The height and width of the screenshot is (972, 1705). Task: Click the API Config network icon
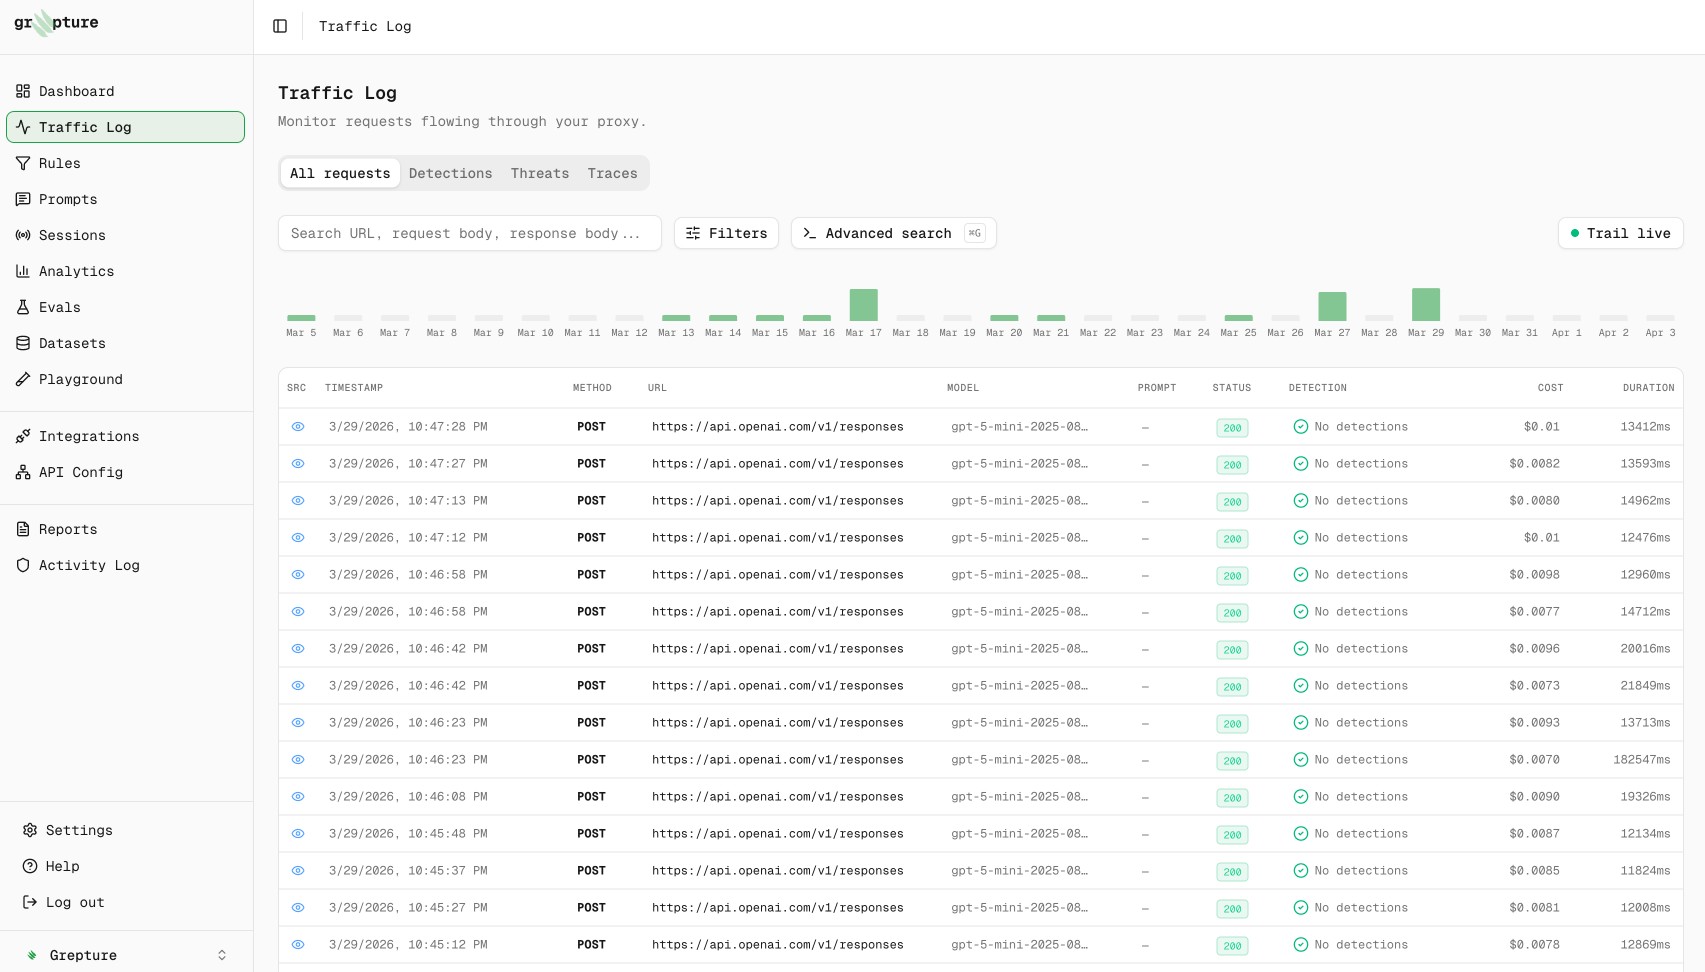23,472
